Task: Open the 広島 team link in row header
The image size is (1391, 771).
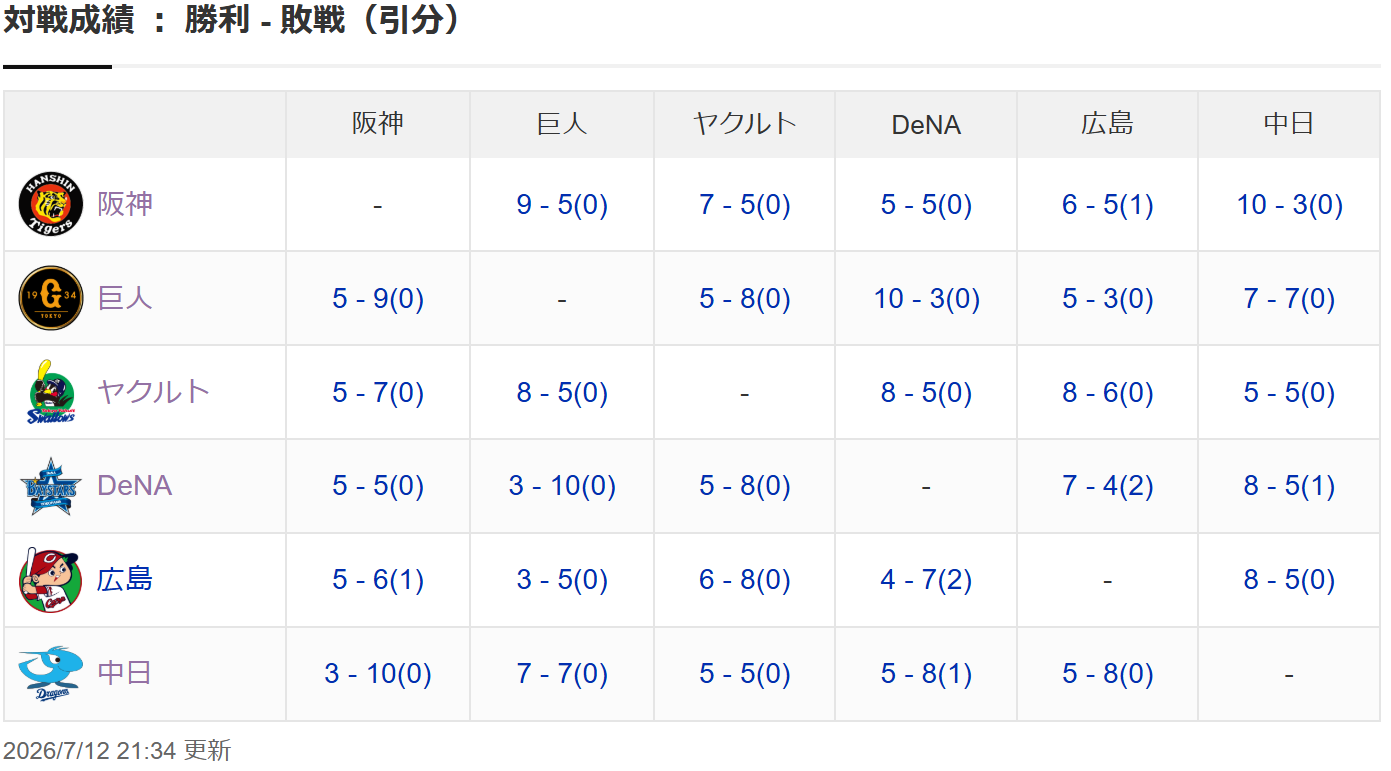Action: 125,580
